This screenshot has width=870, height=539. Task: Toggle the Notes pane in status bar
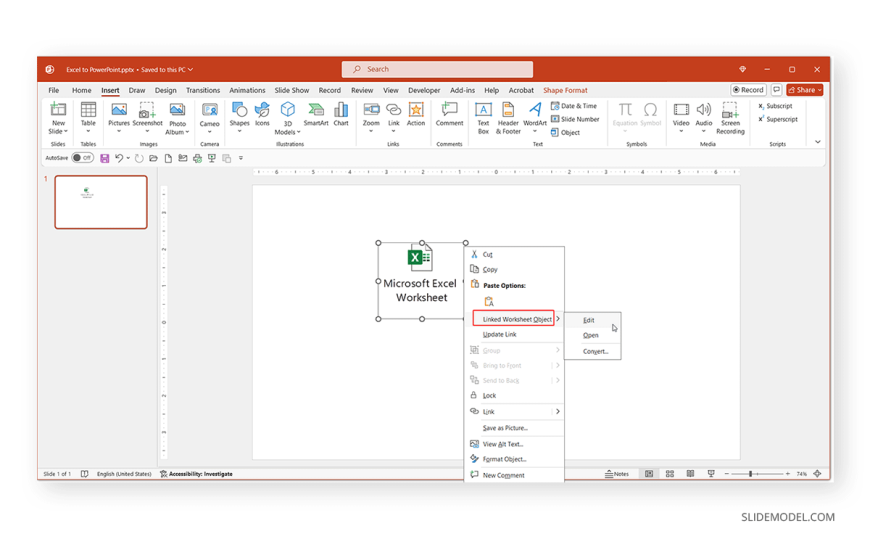coord(617,474)
